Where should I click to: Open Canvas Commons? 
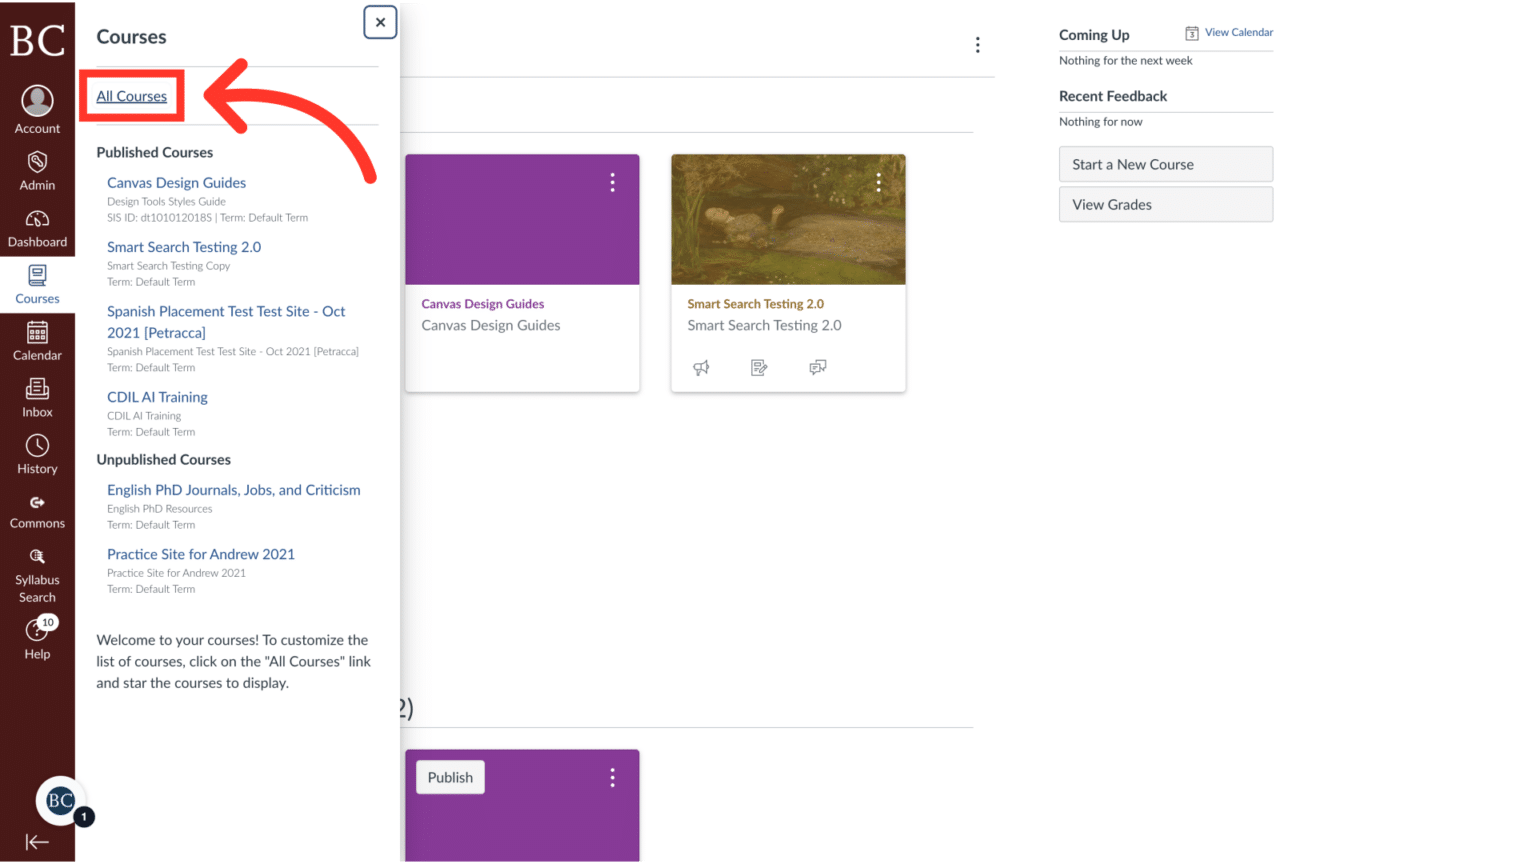point(37,512)
